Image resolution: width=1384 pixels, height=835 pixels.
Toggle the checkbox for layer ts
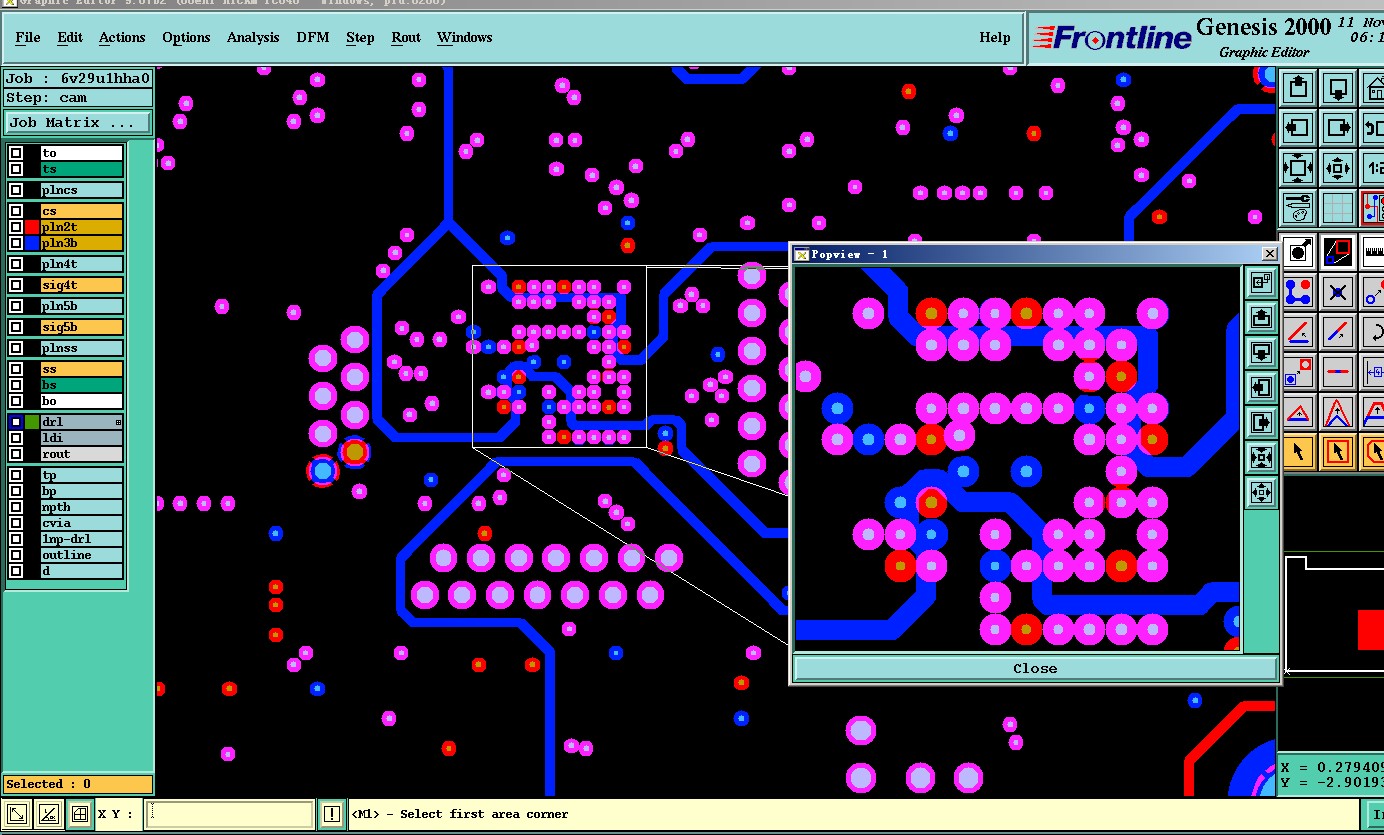[x=16, y=169]
